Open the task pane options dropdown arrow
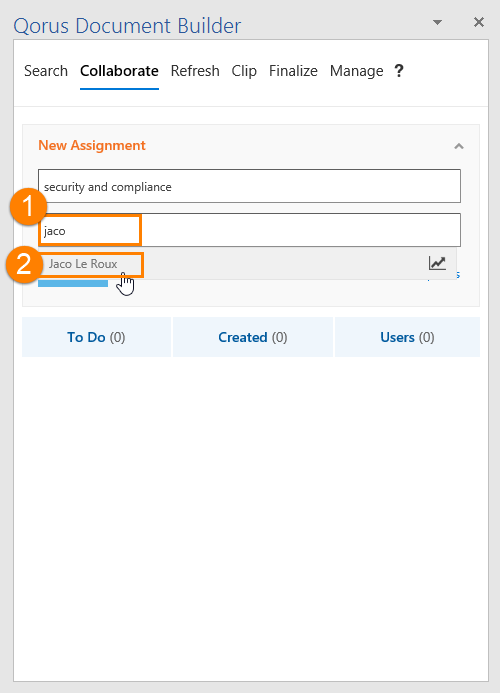Image resolution: width=500 pixels, height=693 pixels. coord(437,23)
